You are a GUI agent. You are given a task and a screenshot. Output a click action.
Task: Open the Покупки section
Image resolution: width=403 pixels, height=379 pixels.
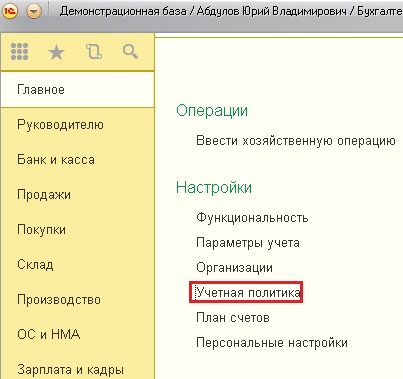pos(77,230)
